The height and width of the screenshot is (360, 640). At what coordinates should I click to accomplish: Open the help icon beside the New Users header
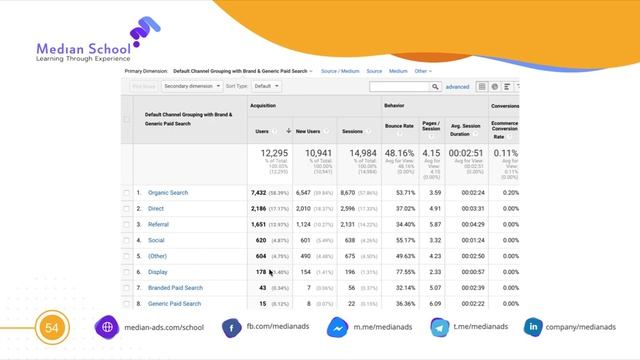pyautogui.click(x=326, y=131)
